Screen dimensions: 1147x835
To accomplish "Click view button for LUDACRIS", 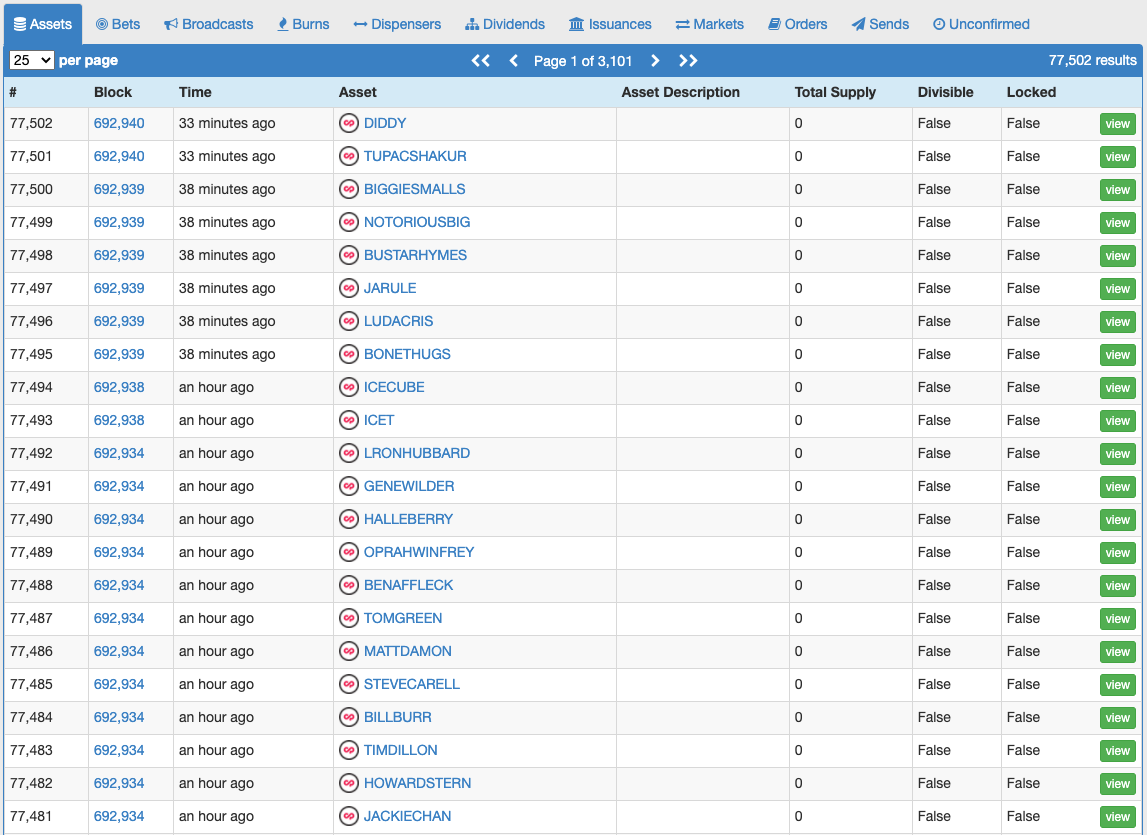I will tap(1117, 321).
